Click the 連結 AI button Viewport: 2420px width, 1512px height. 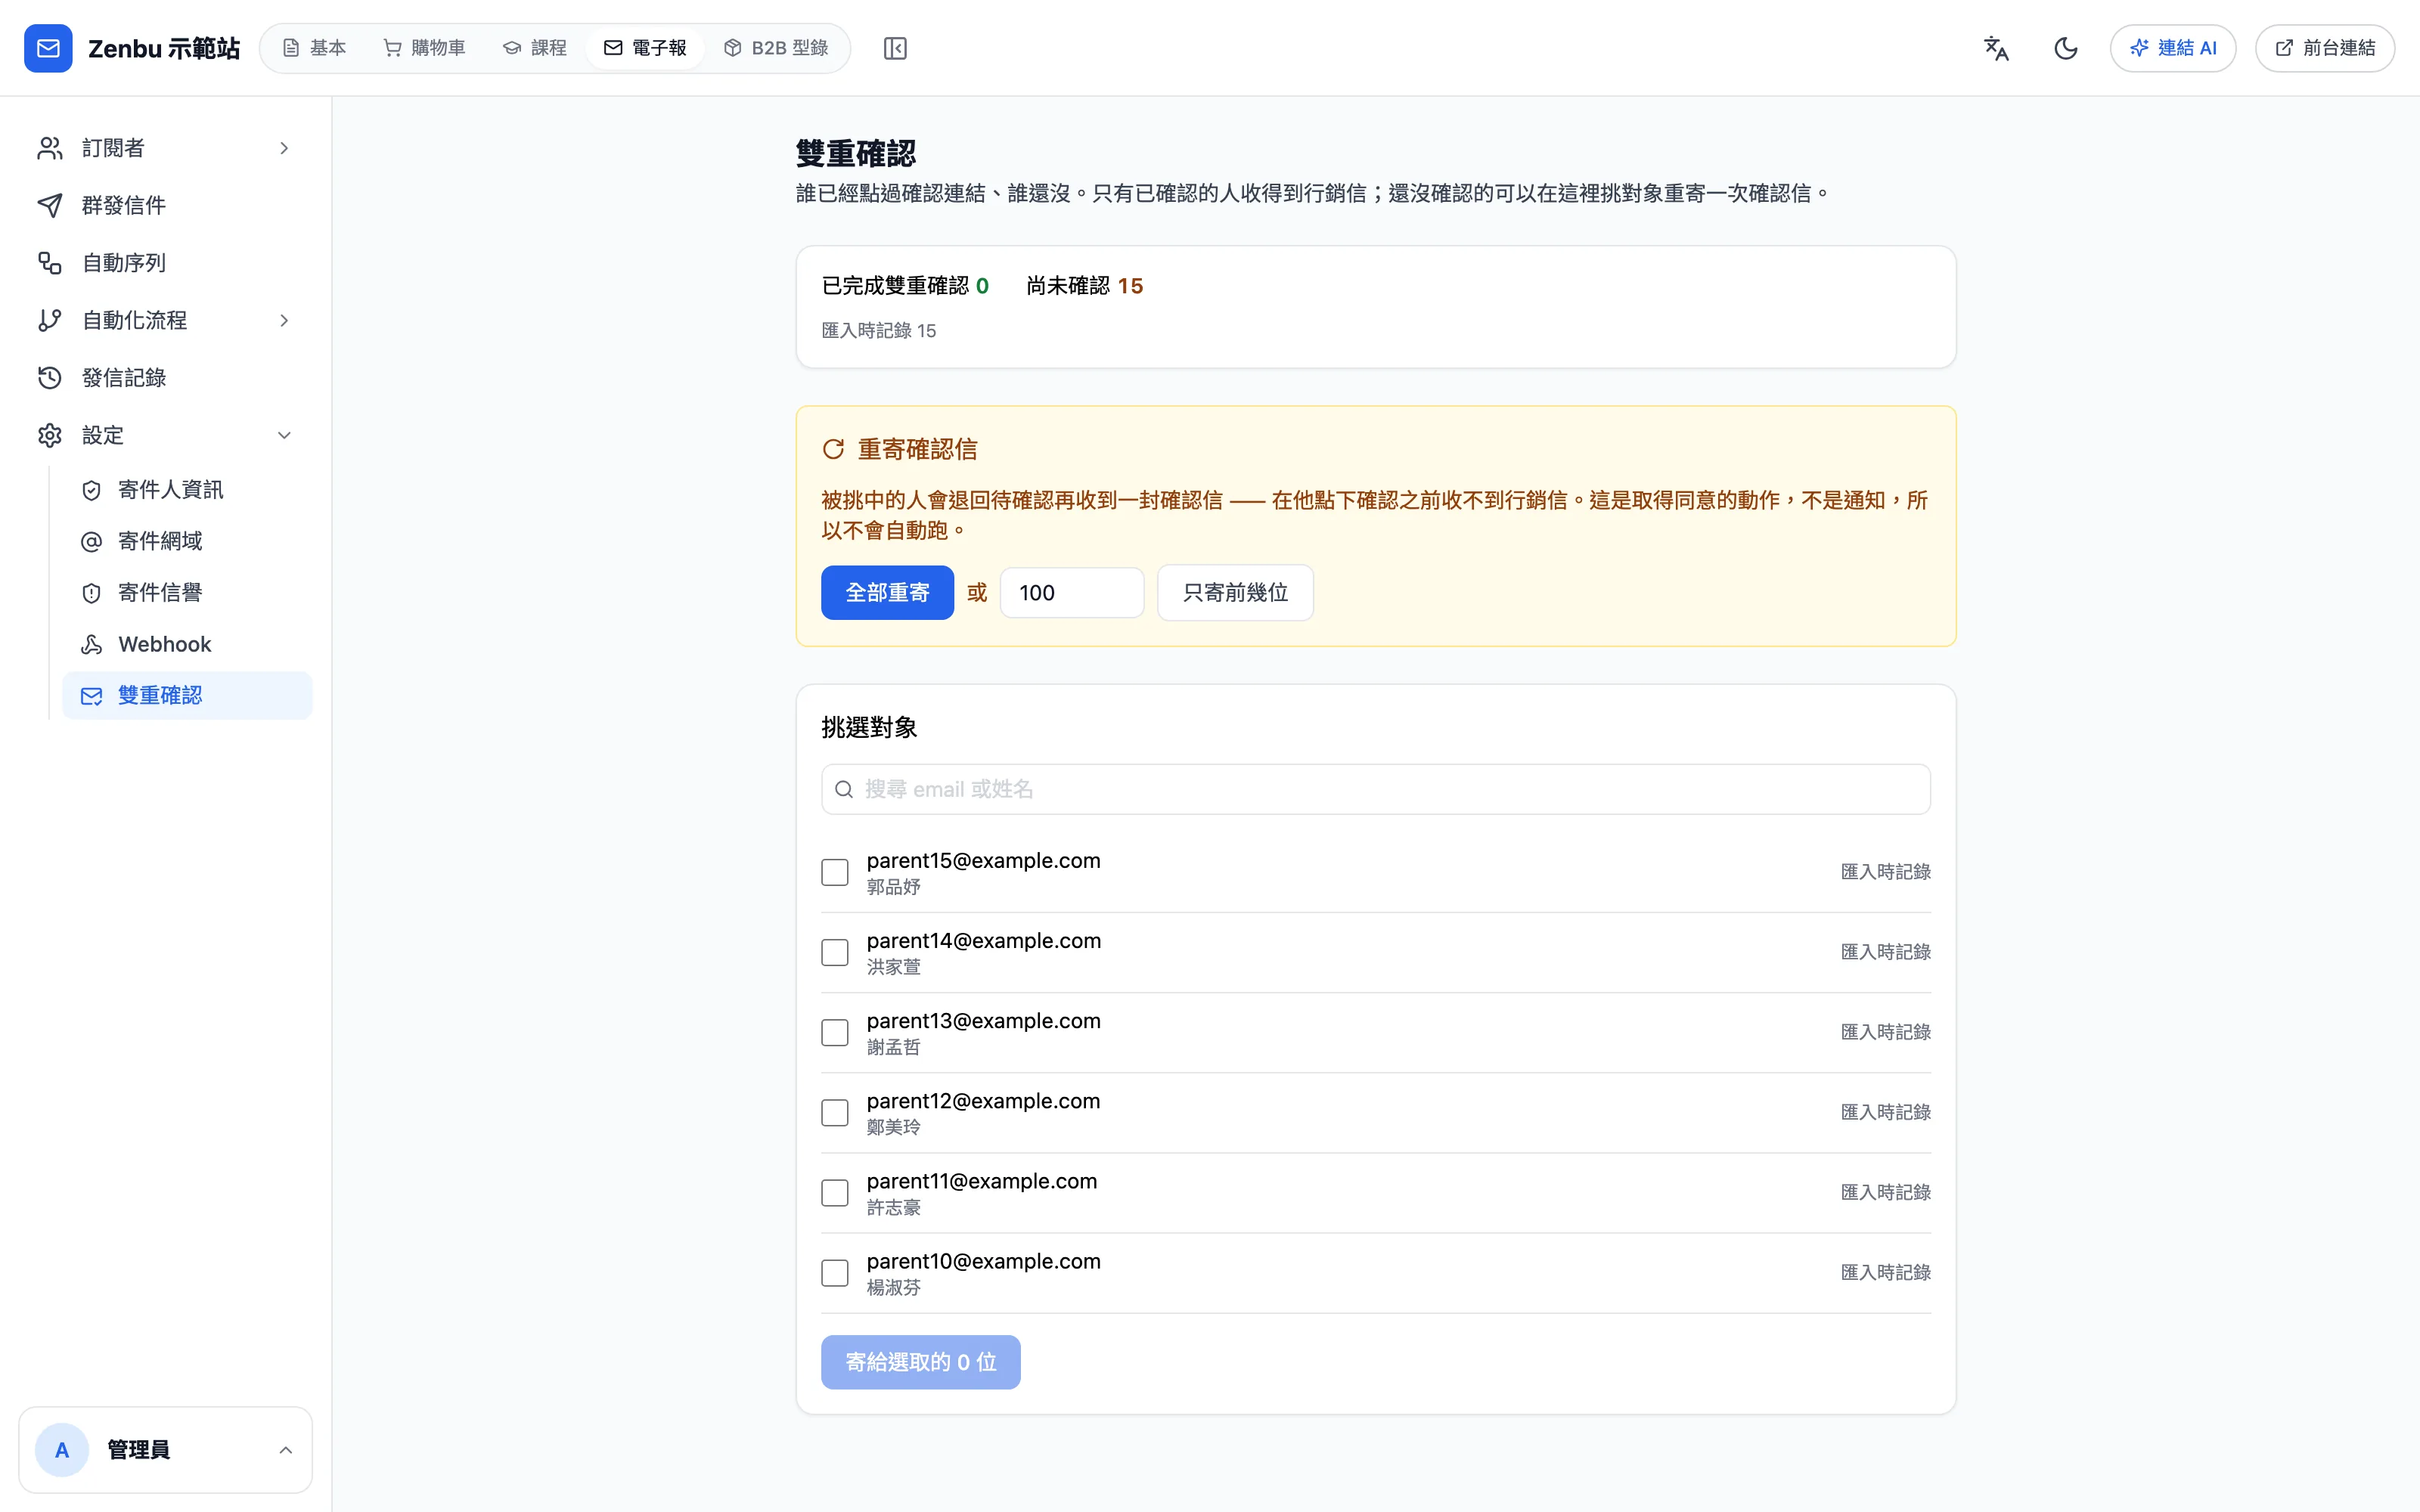2172,48
